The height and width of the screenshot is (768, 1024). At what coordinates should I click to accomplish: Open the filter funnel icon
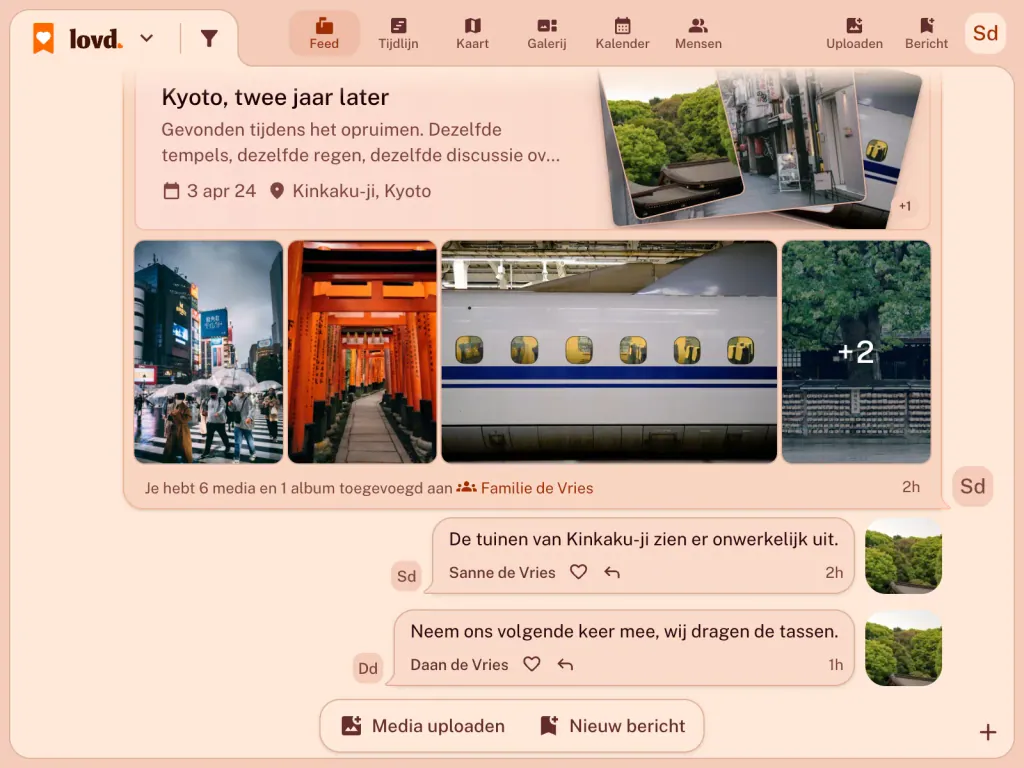tap(209, 39)
